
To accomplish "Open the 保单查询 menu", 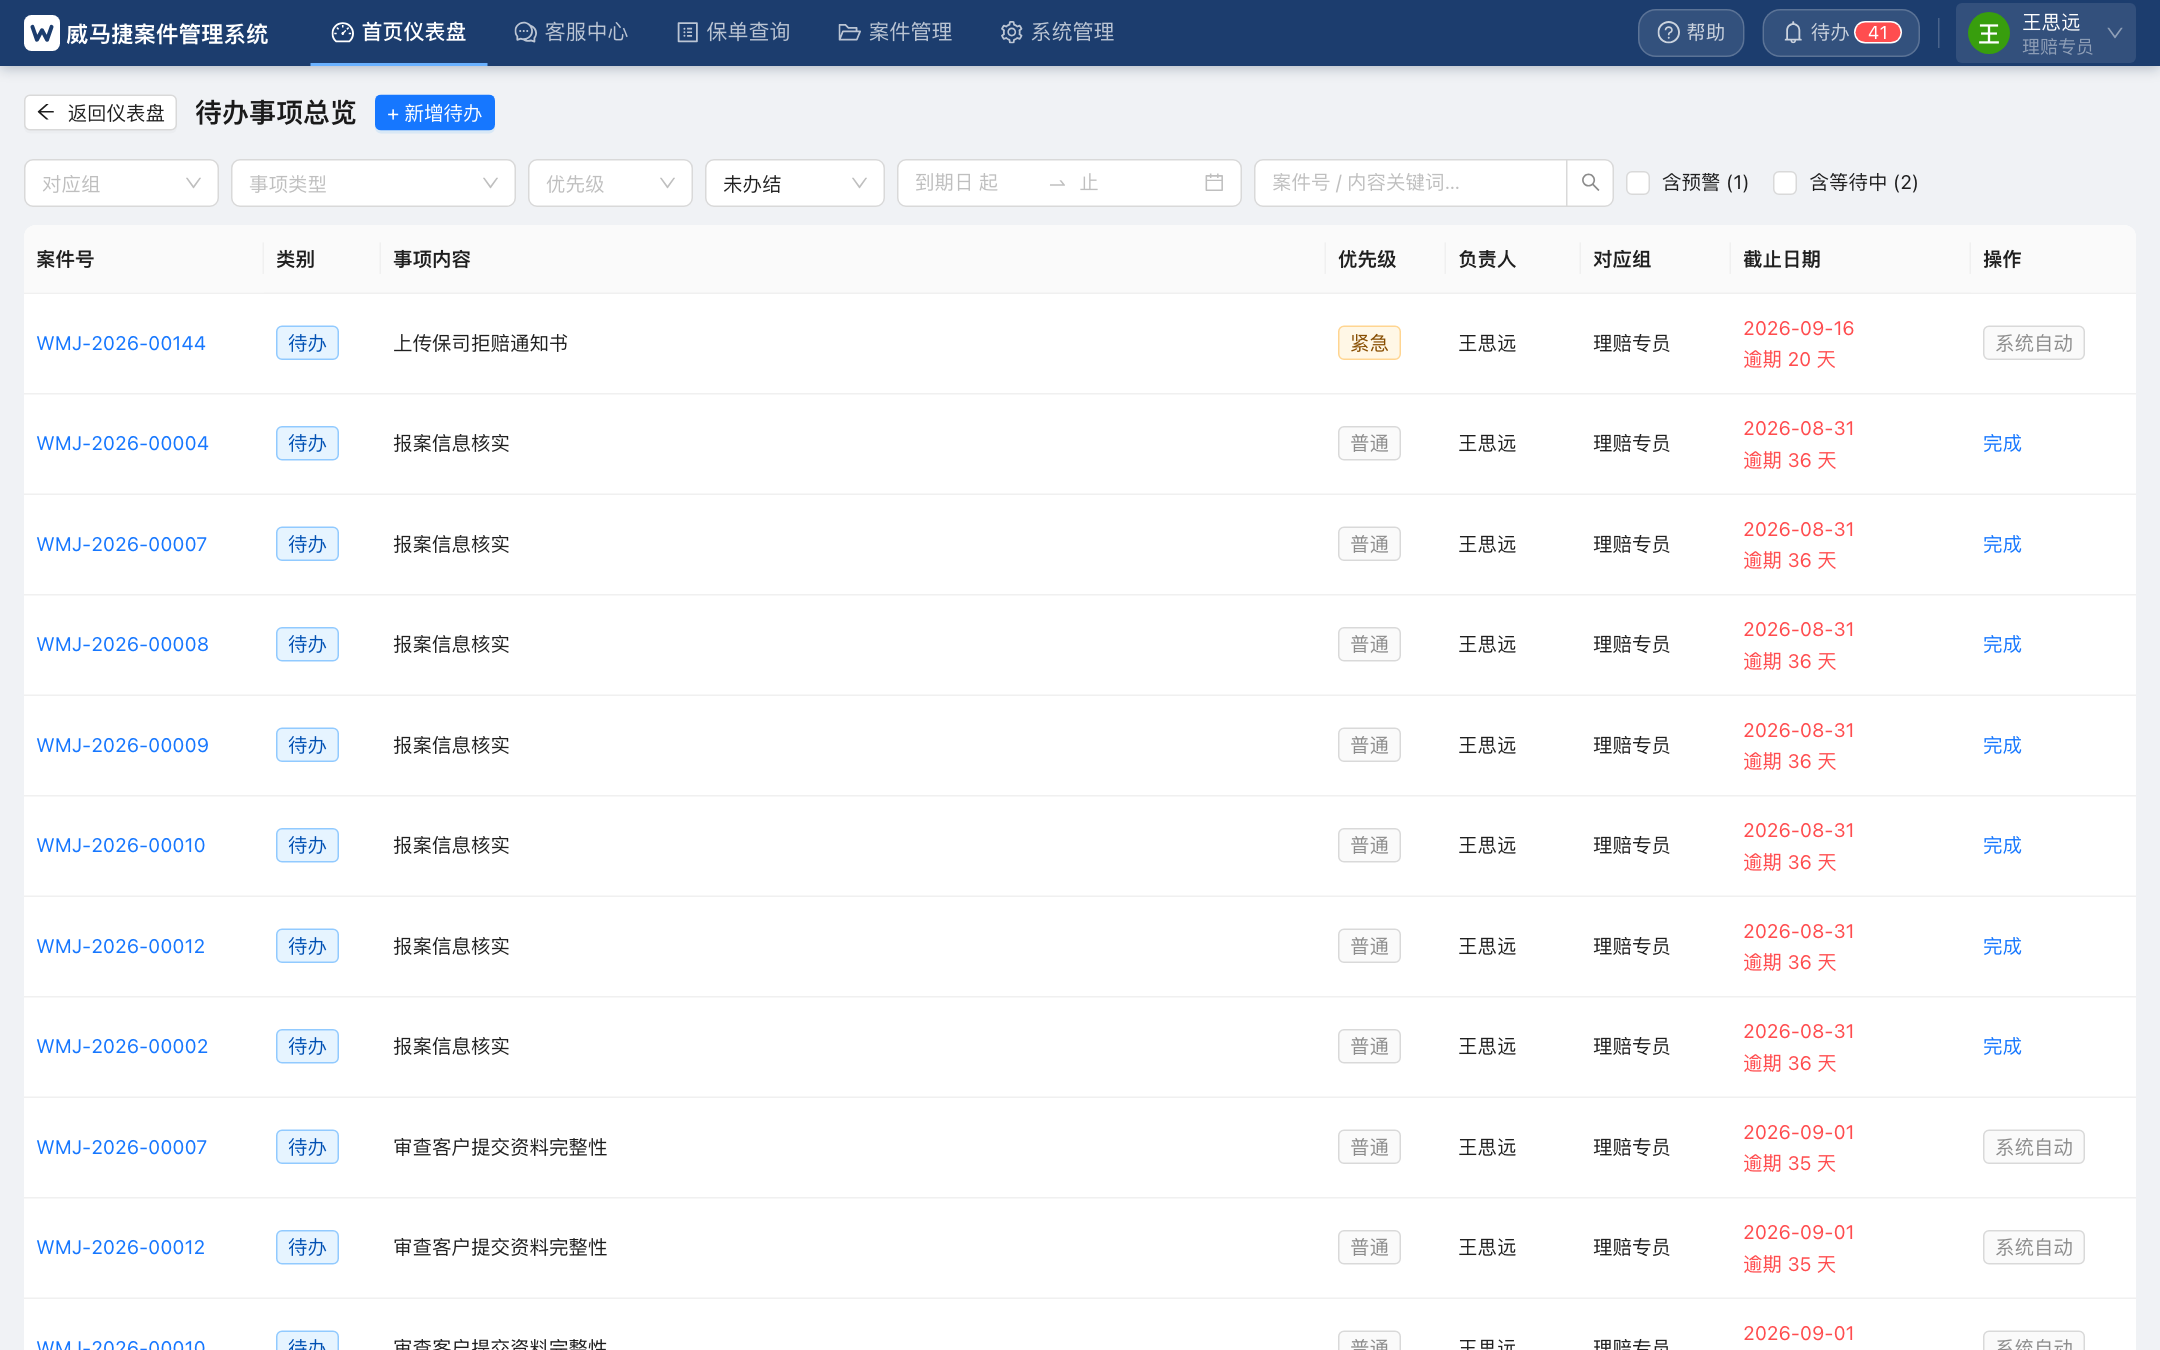I will [x=733, y=33].
